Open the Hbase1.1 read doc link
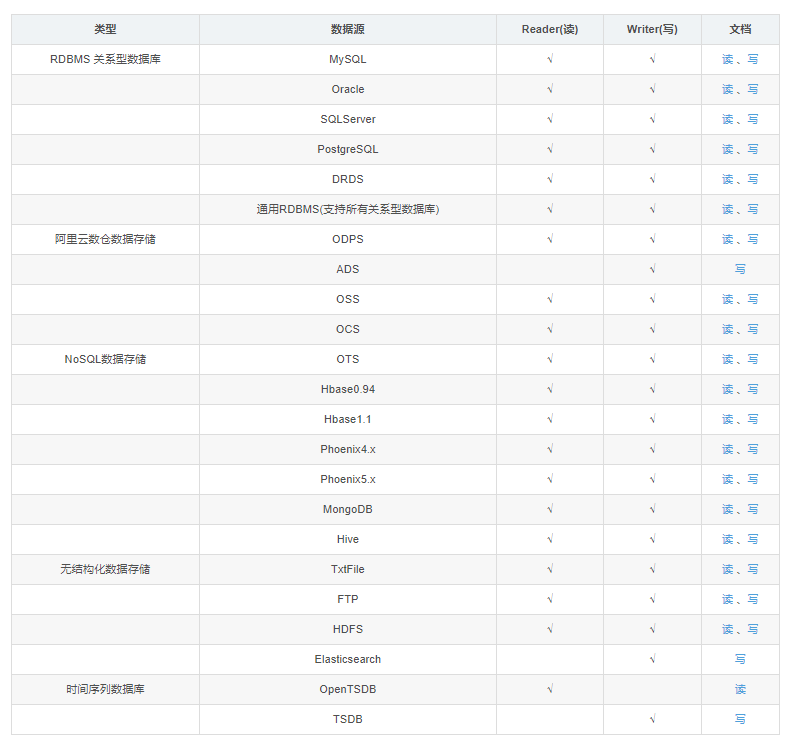 point(728,420)
